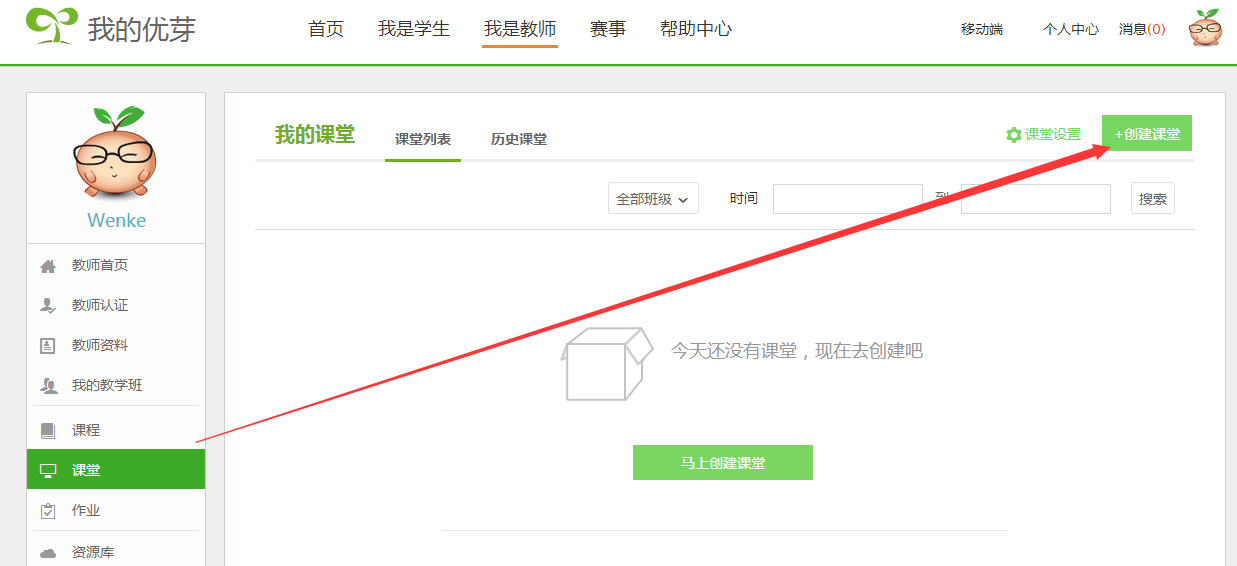Open 课堂设置 text link
This screenshot has height=566, width=1237.
point(1053,135)
